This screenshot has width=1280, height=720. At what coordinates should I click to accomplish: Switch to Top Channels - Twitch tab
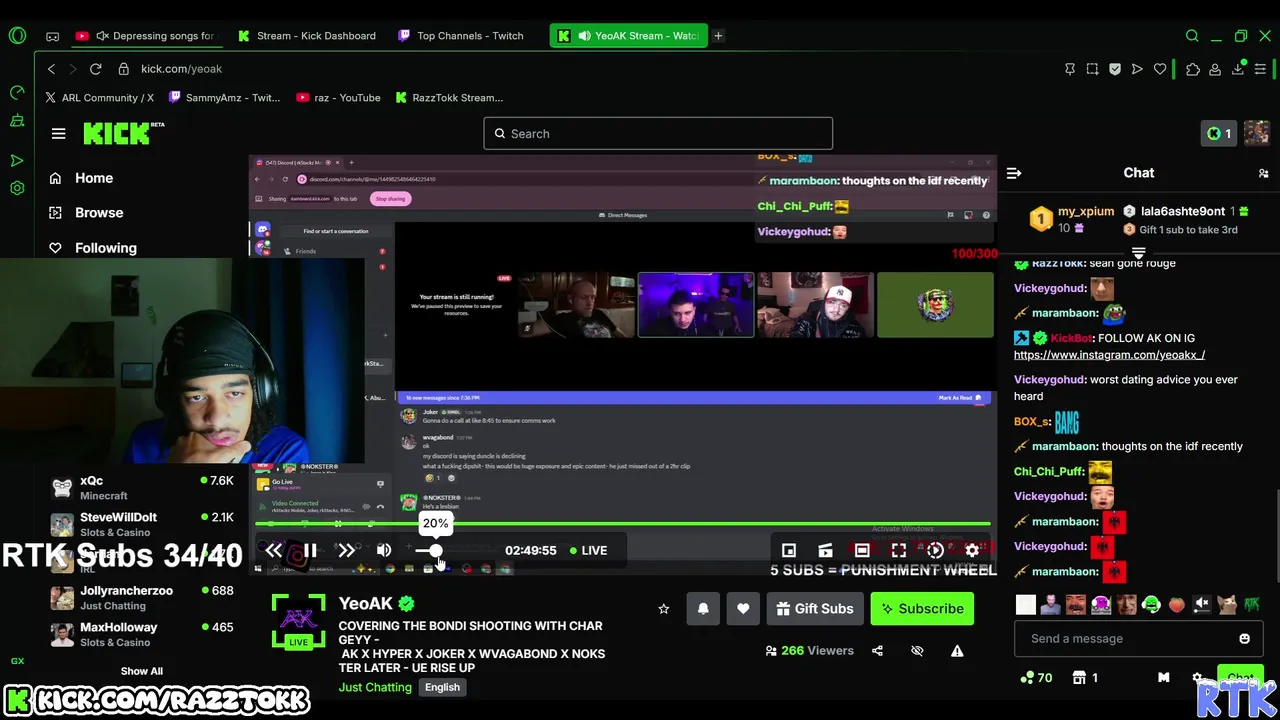click(x=460, y=36)
